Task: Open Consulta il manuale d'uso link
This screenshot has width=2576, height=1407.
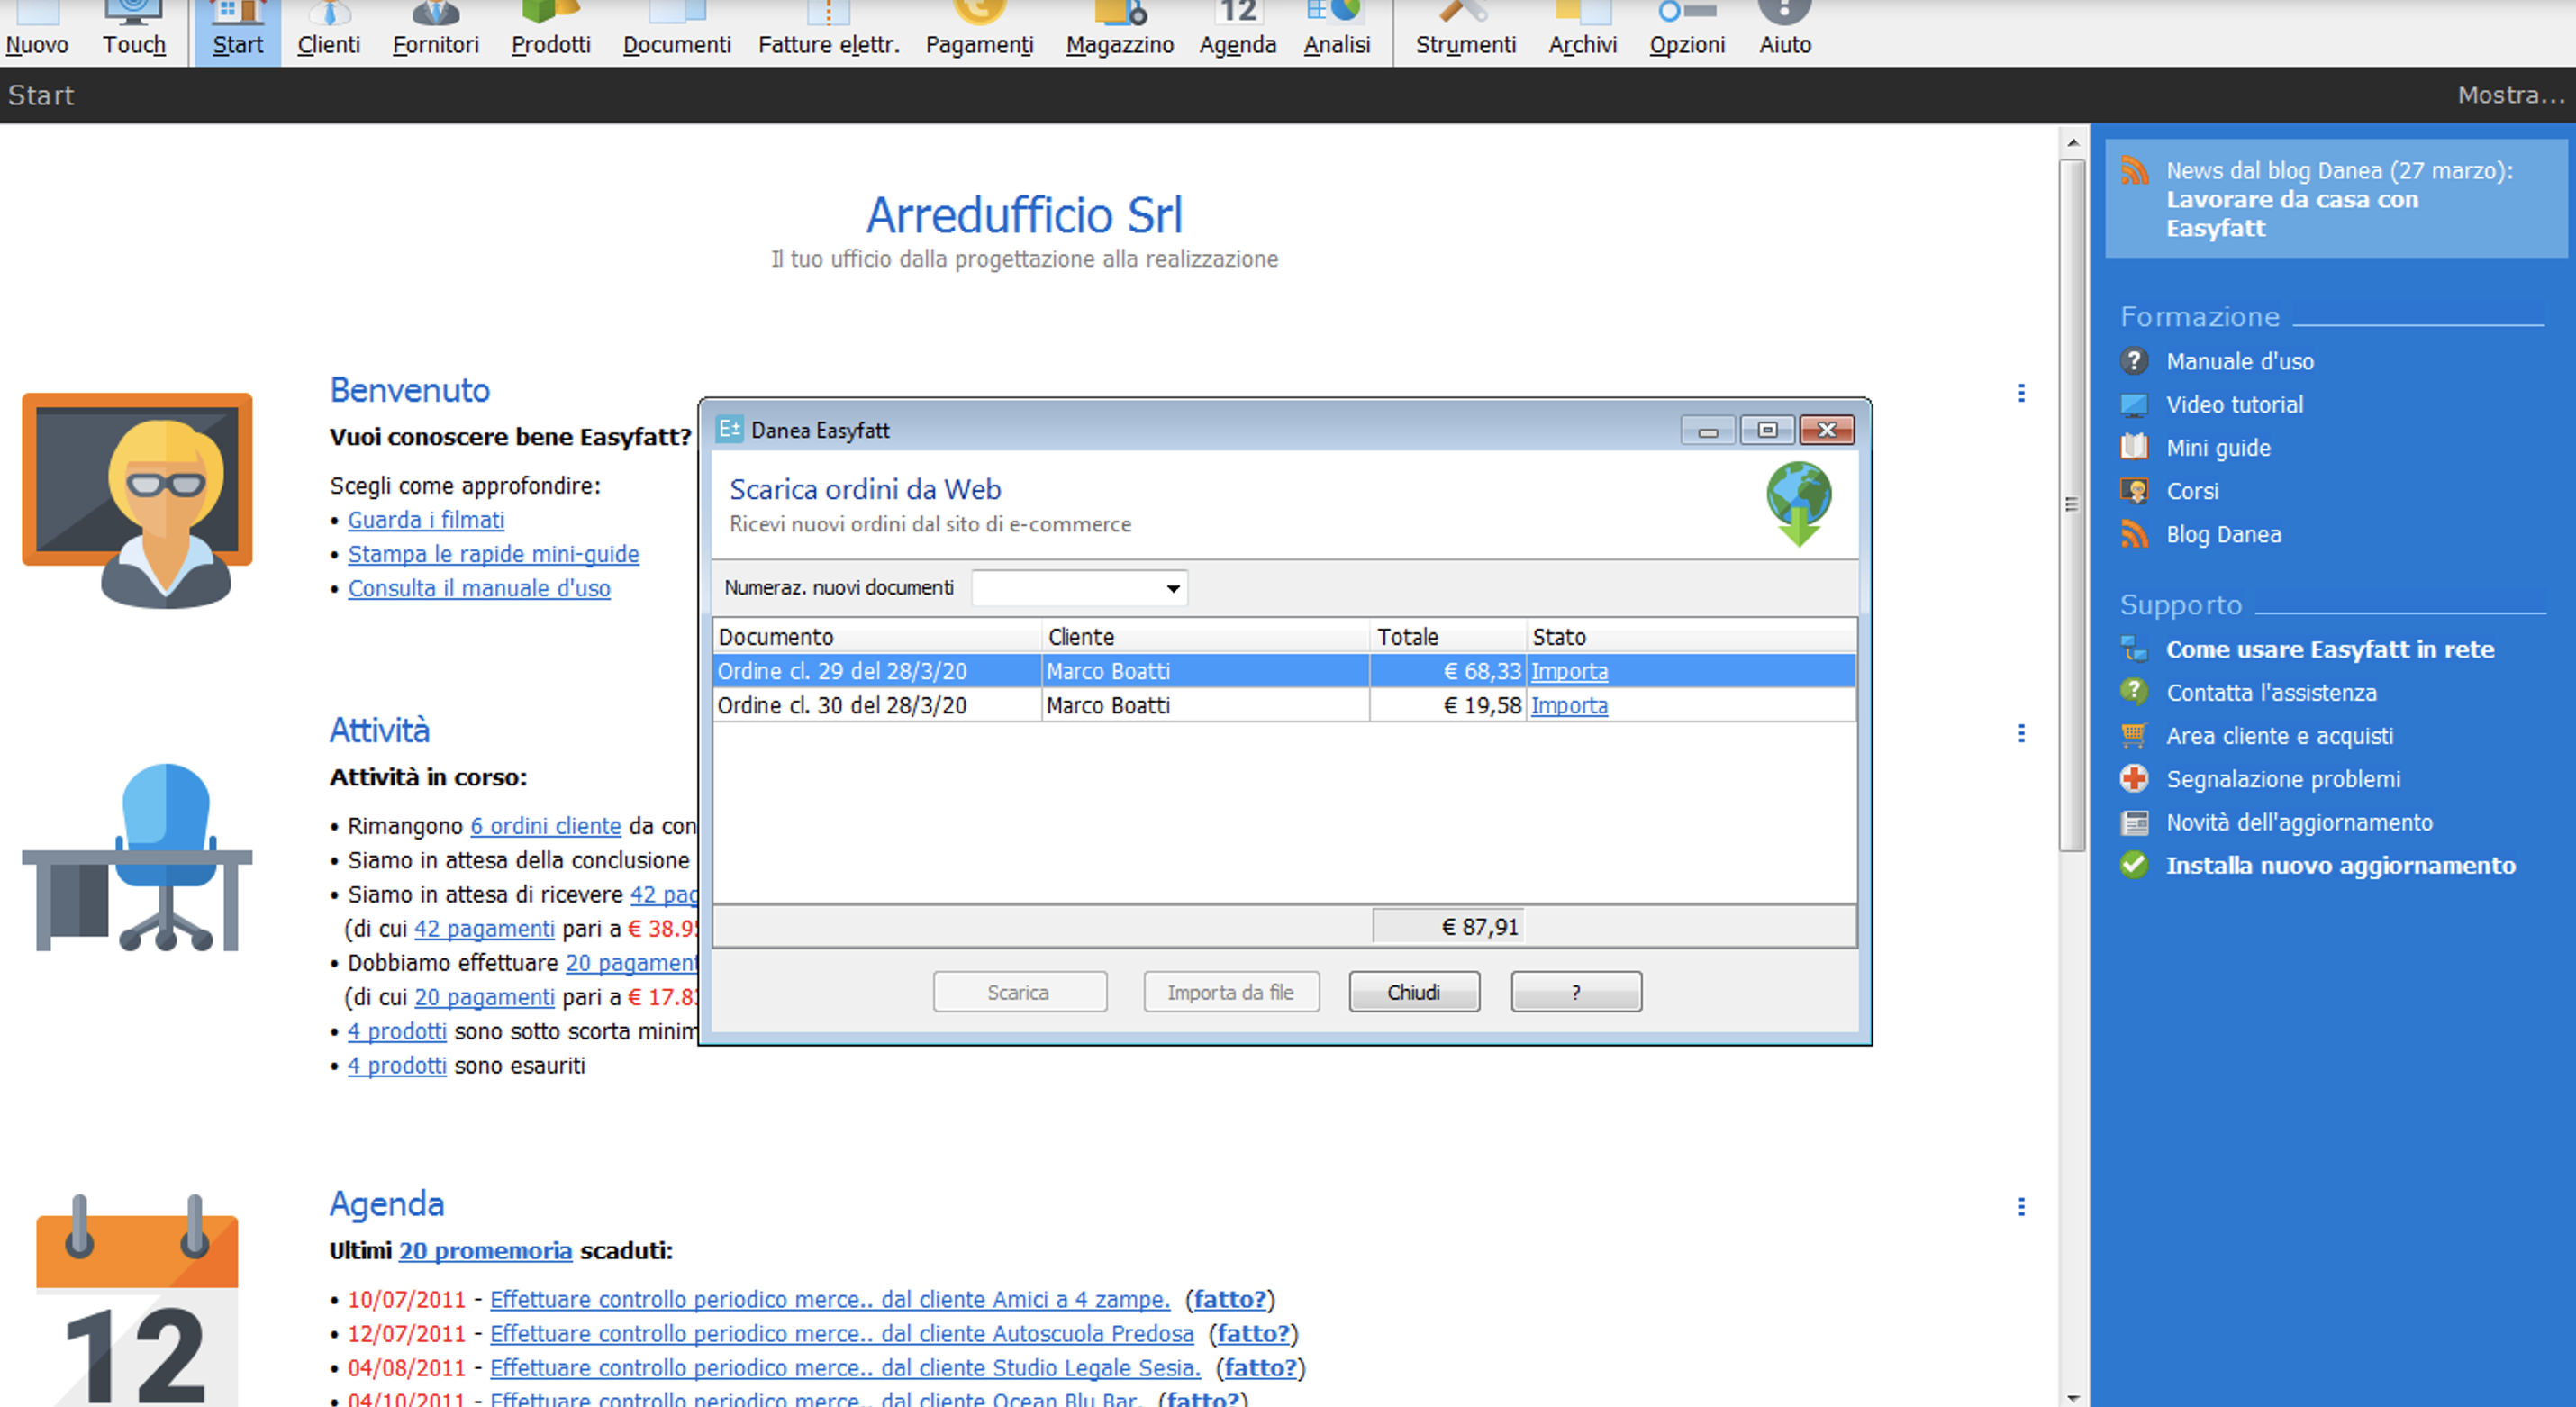Action: (479, 588)
